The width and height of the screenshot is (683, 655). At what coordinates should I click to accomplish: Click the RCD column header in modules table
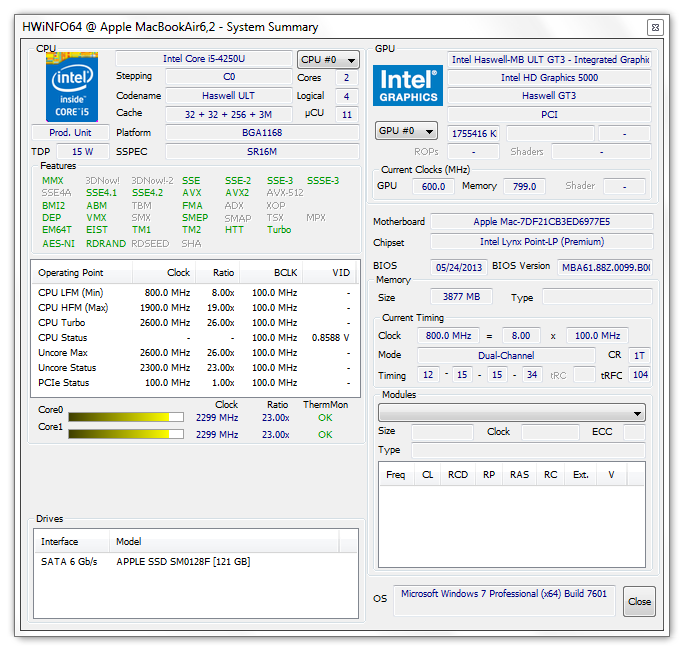[458, 475]
